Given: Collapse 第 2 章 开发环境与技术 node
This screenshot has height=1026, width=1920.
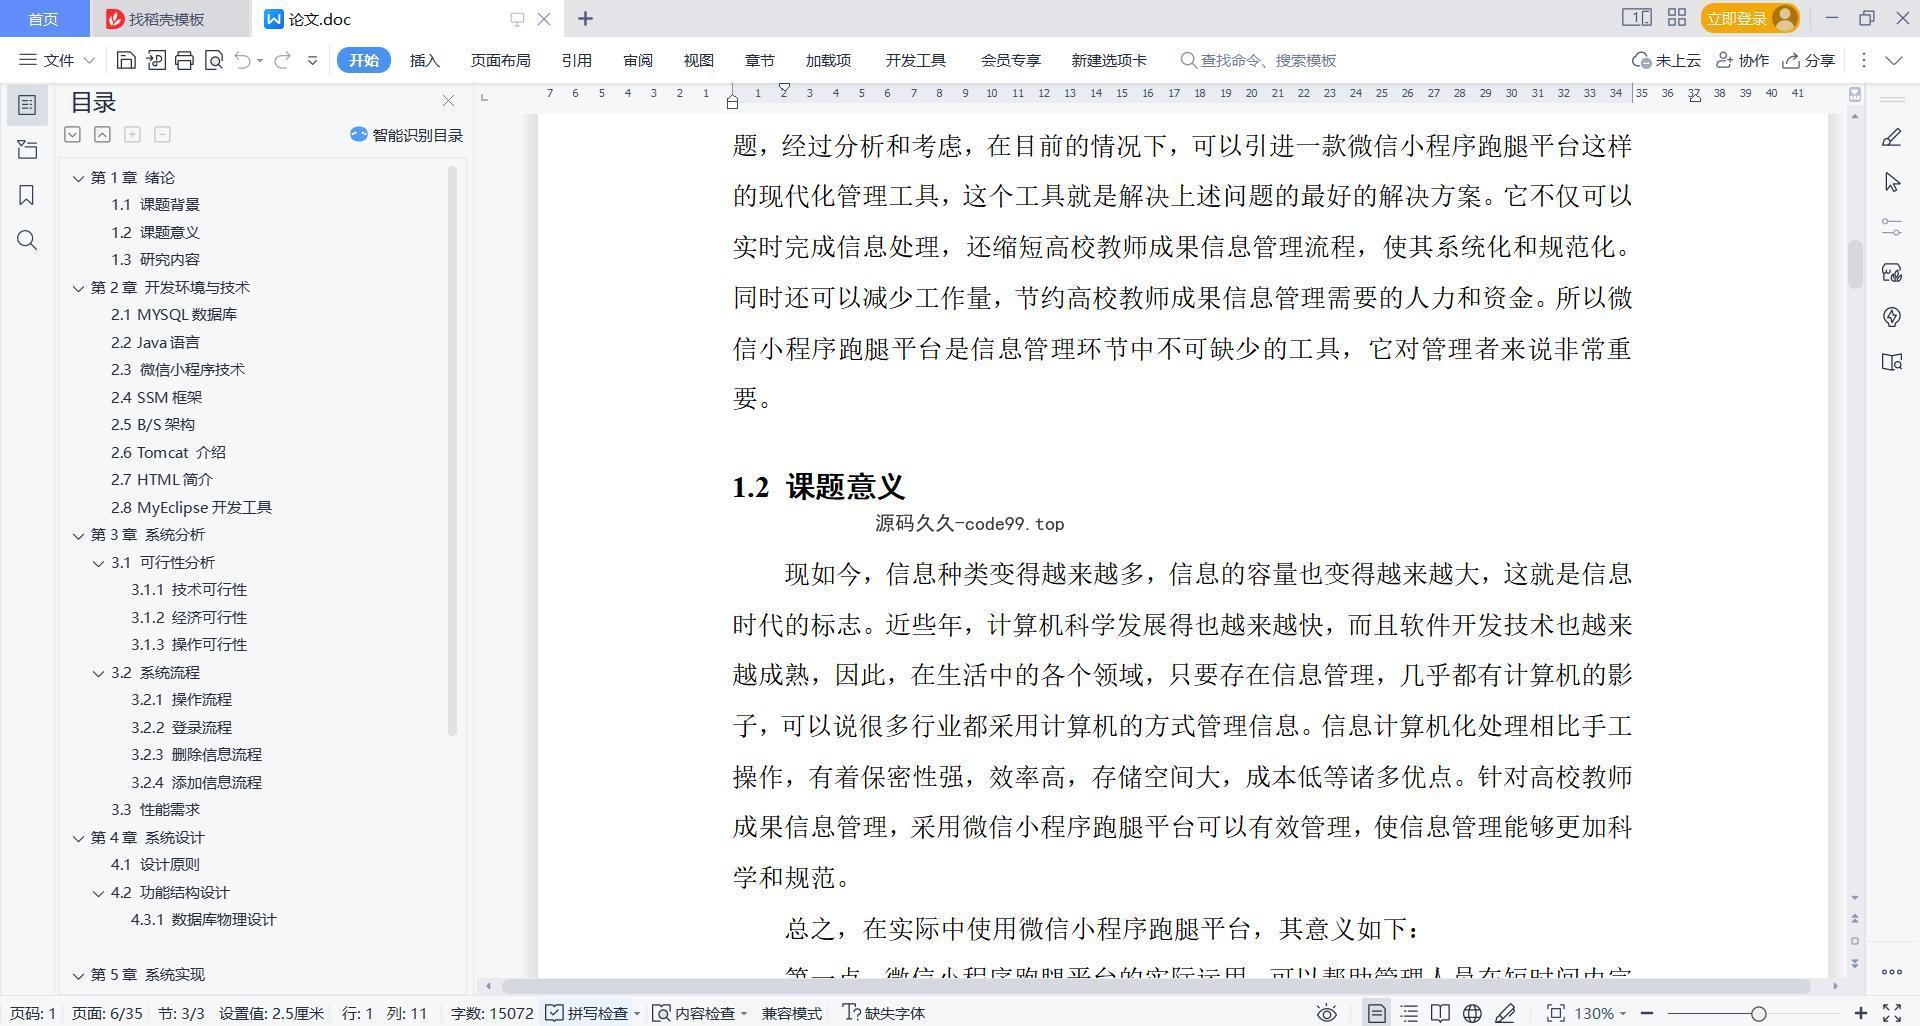Looking at the screenshot, I should [78, 288].
